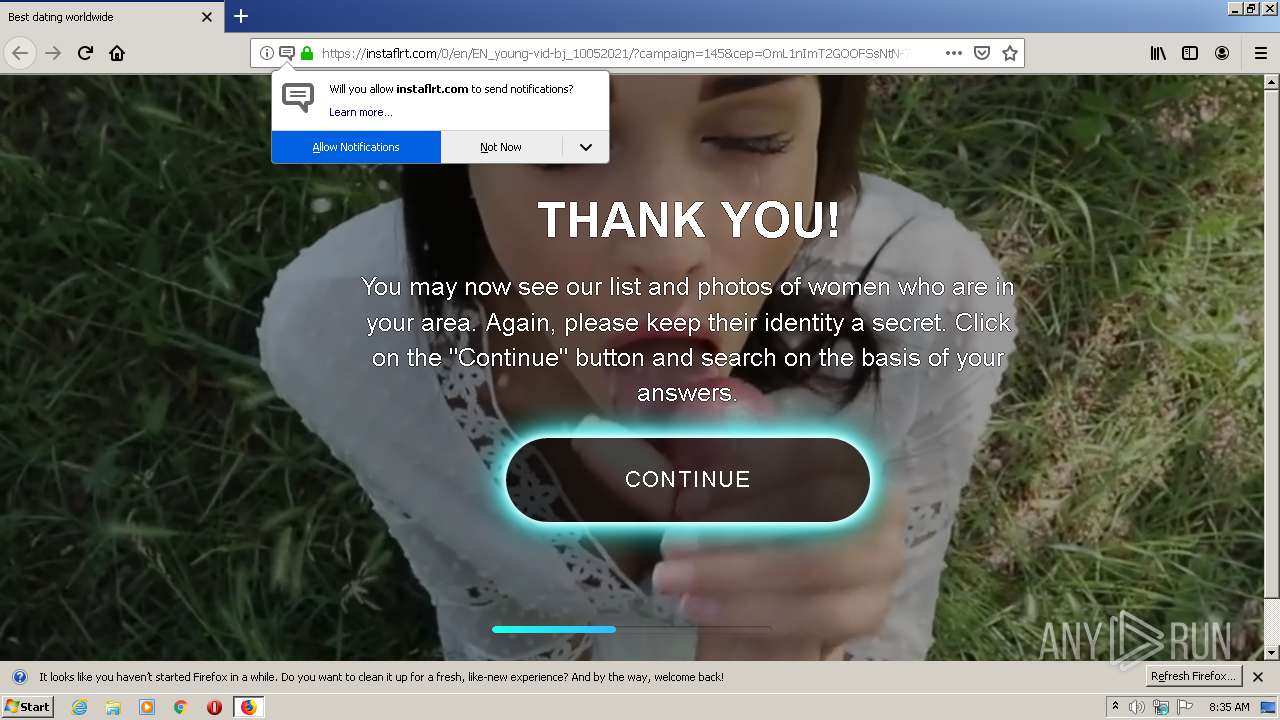Click the 8:35 AM taskbar clock
The height and width of the screenshot is (720, 1280).
[1229, 707]
